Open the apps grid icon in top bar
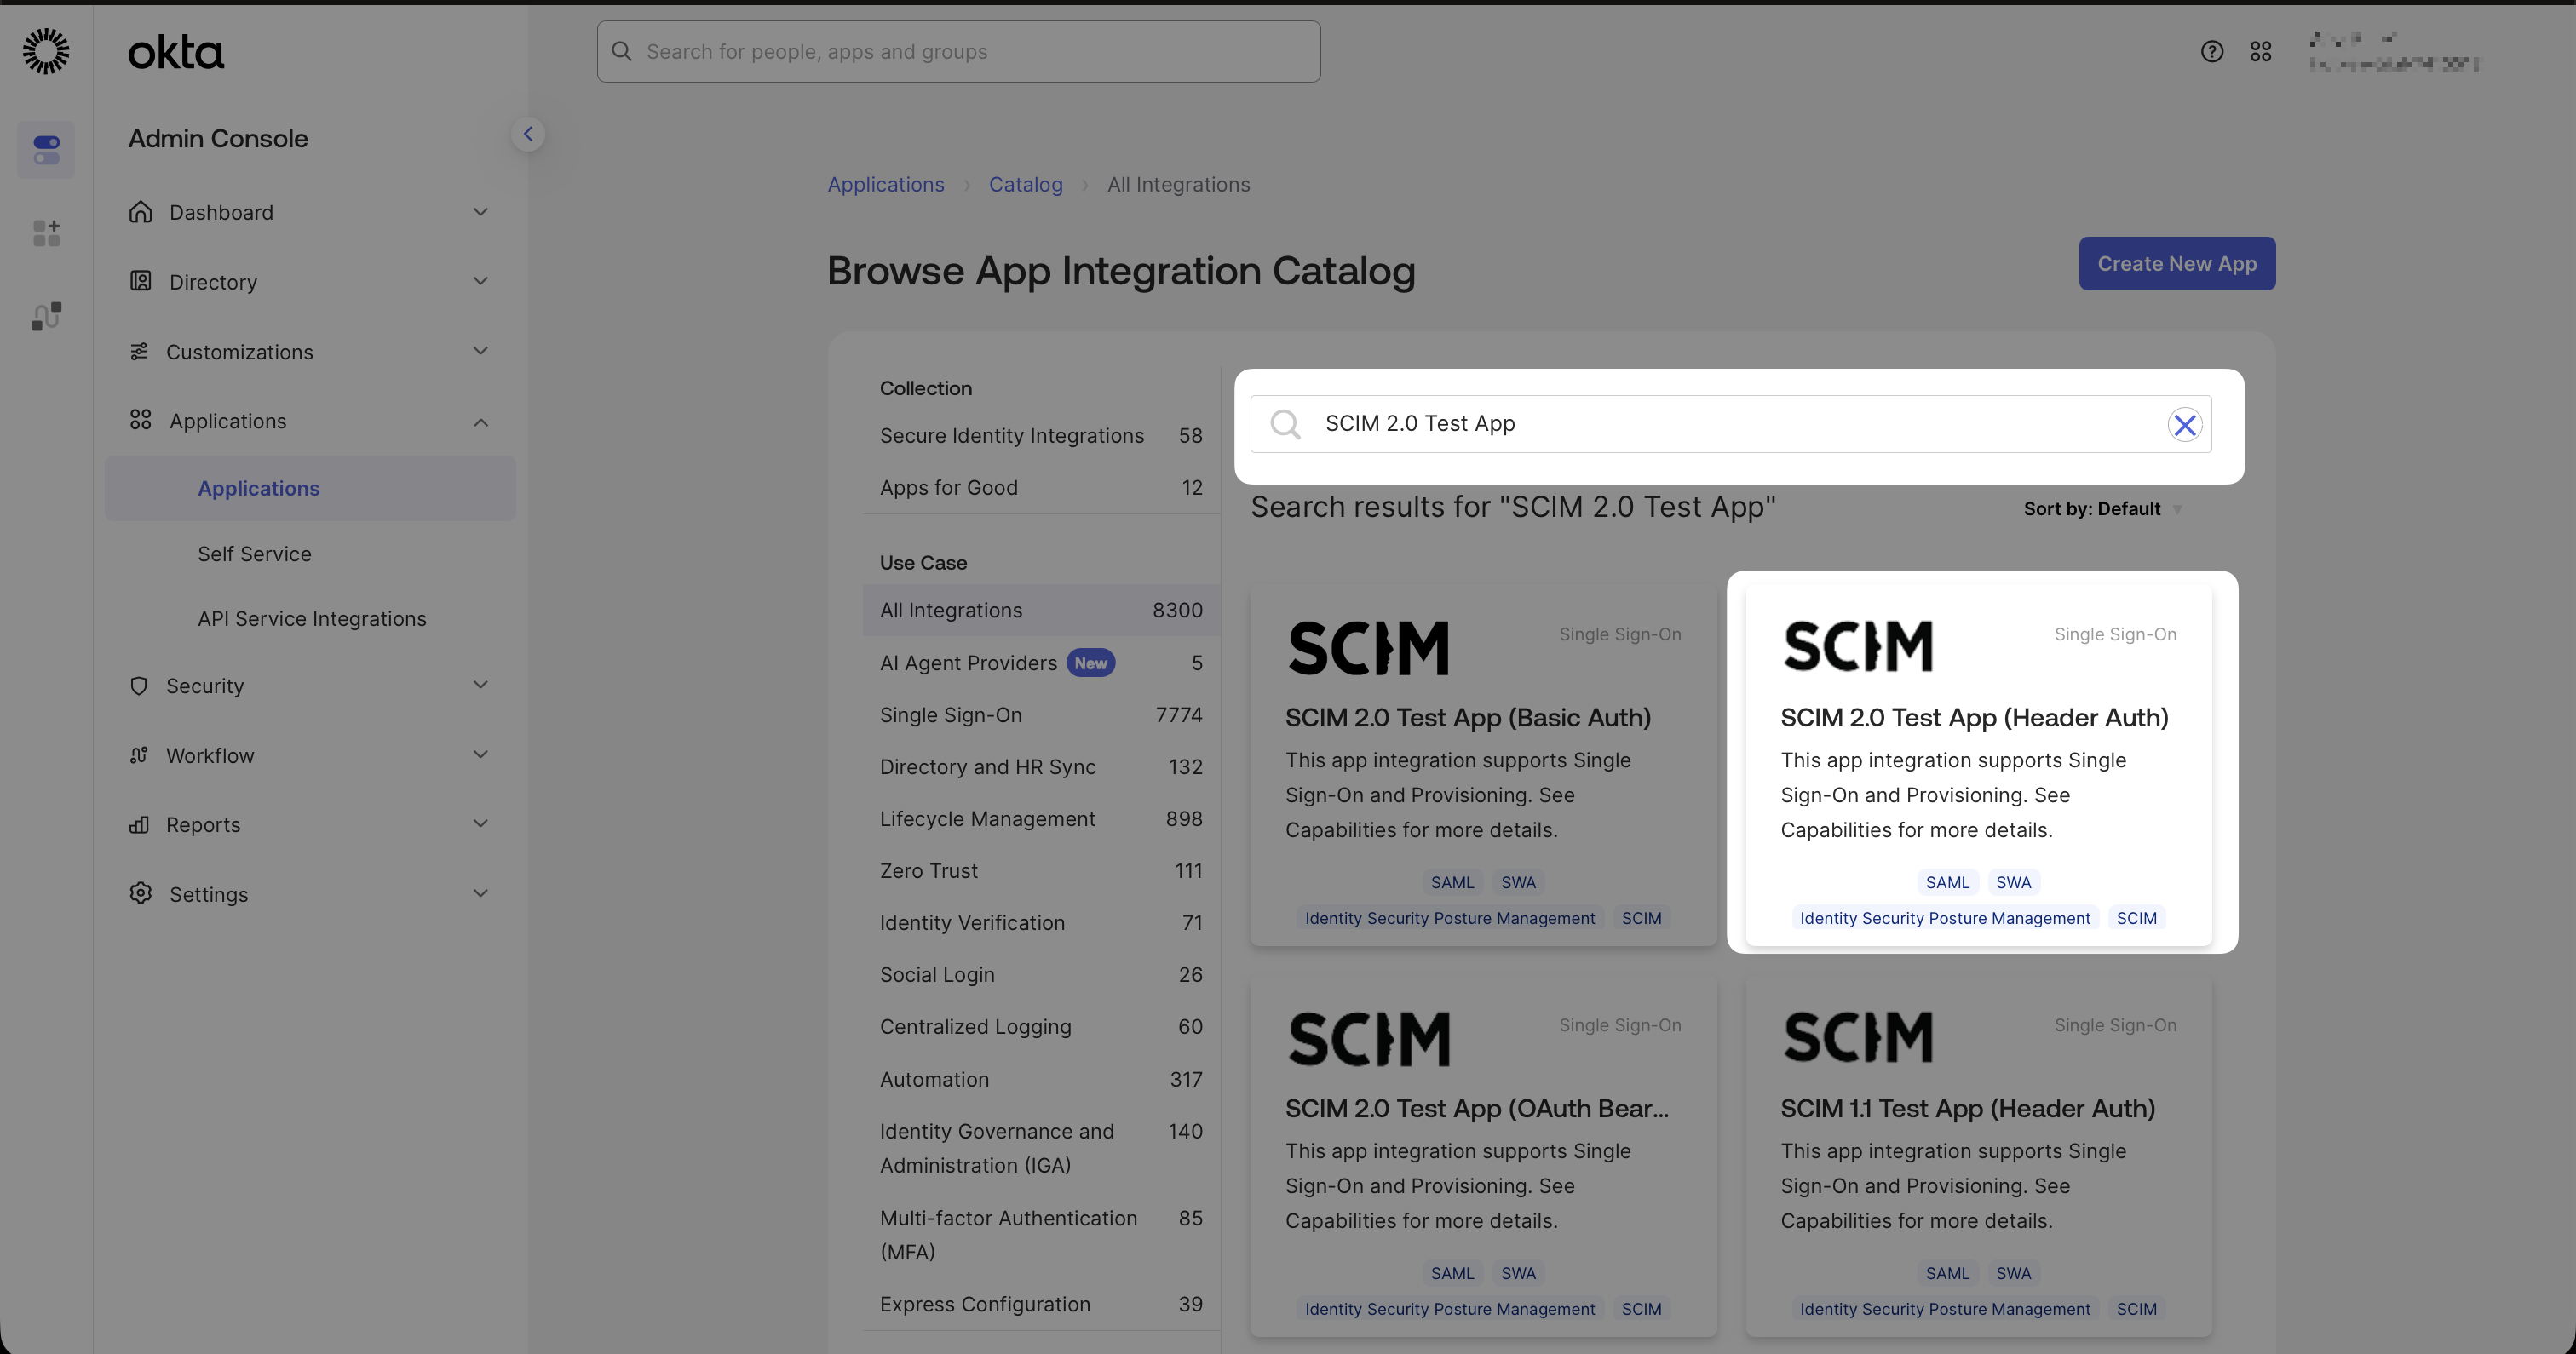This screenshot has width=2576, height=1354. 2261,51
